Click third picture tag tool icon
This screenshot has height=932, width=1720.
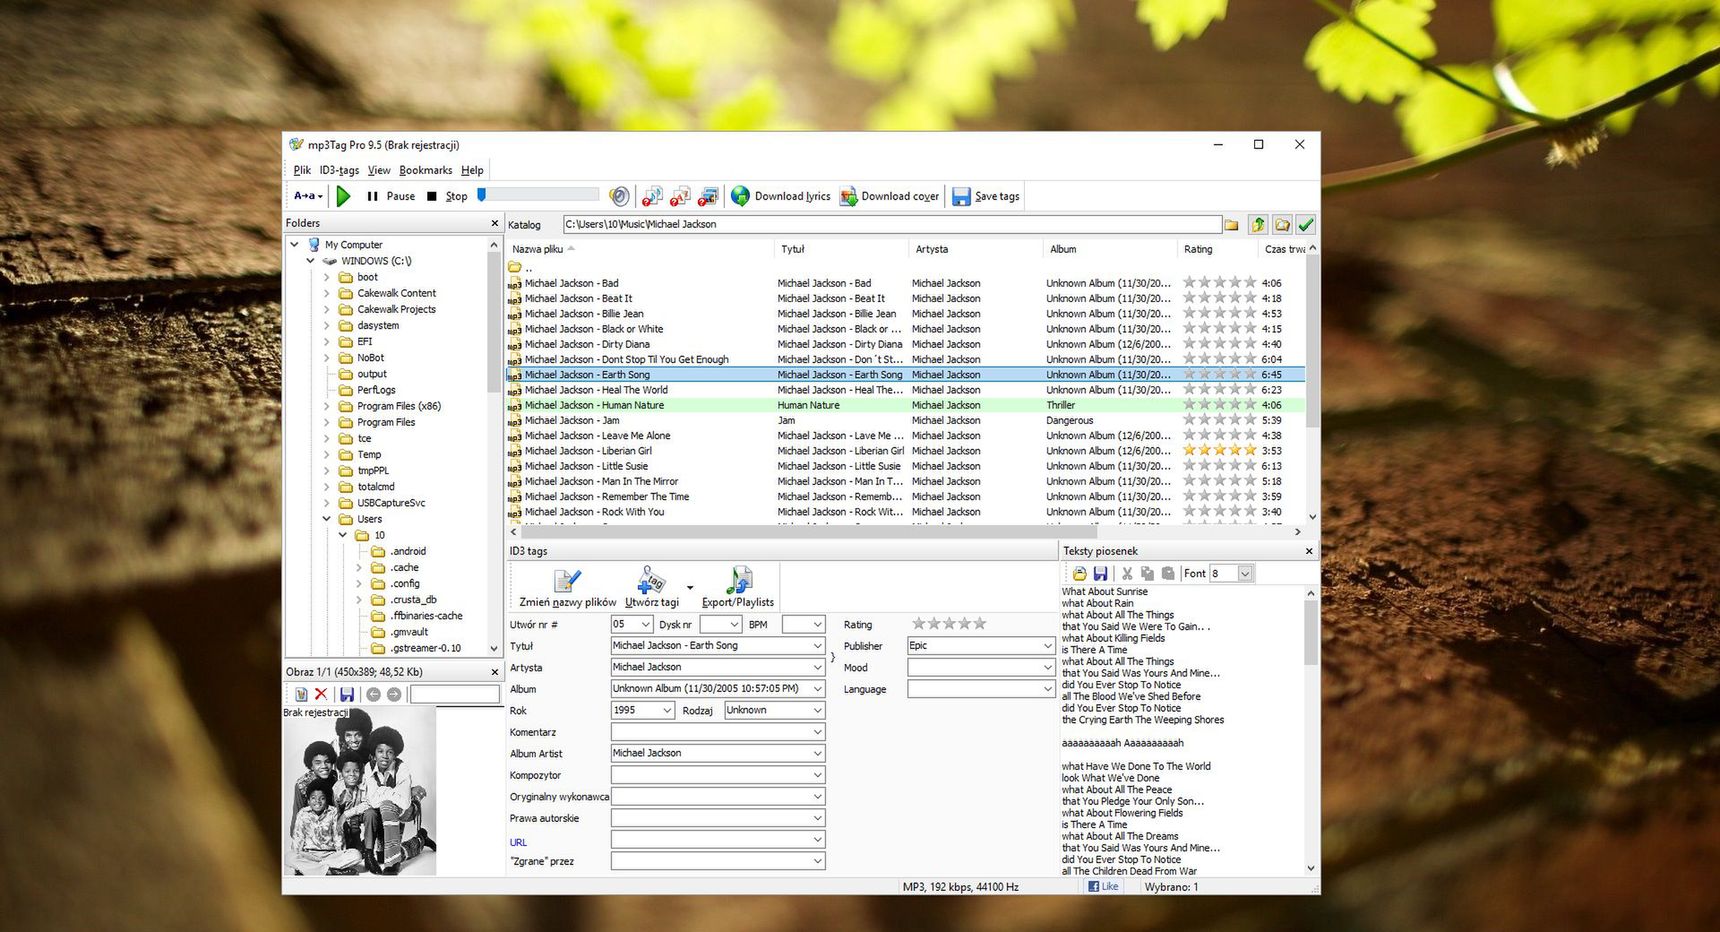coord(708,196)
